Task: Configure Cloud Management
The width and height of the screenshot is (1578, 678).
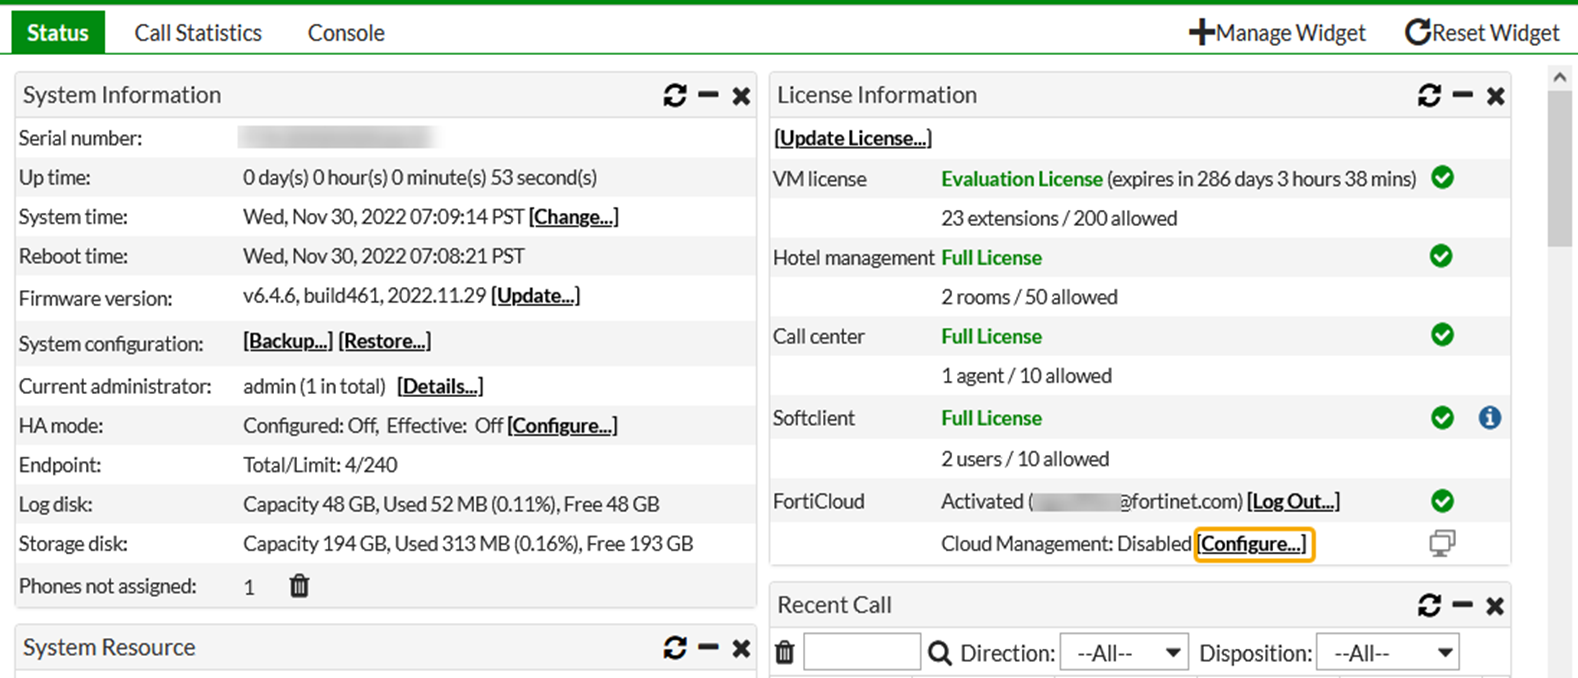Action: pos(1252,544)
